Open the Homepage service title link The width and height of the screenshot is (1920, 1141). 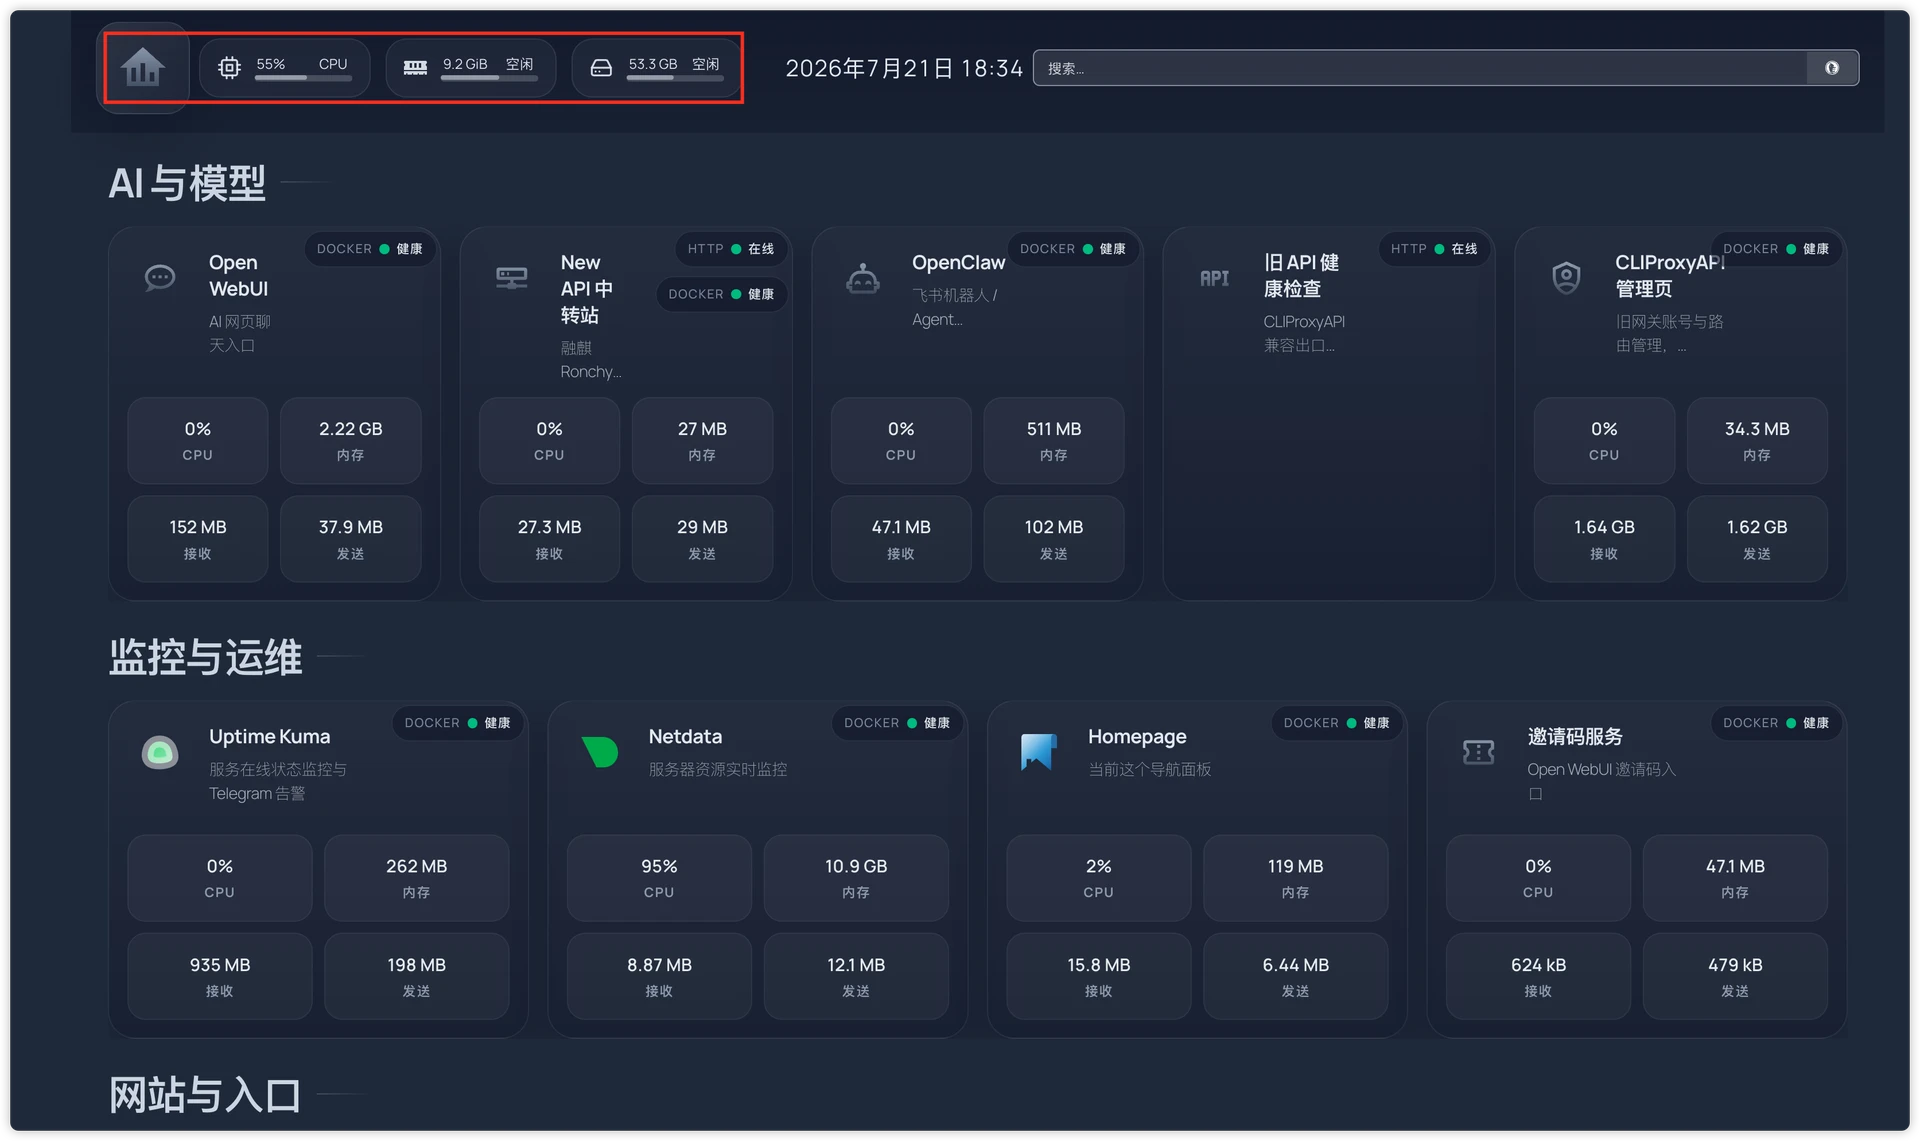(1137, 736)
